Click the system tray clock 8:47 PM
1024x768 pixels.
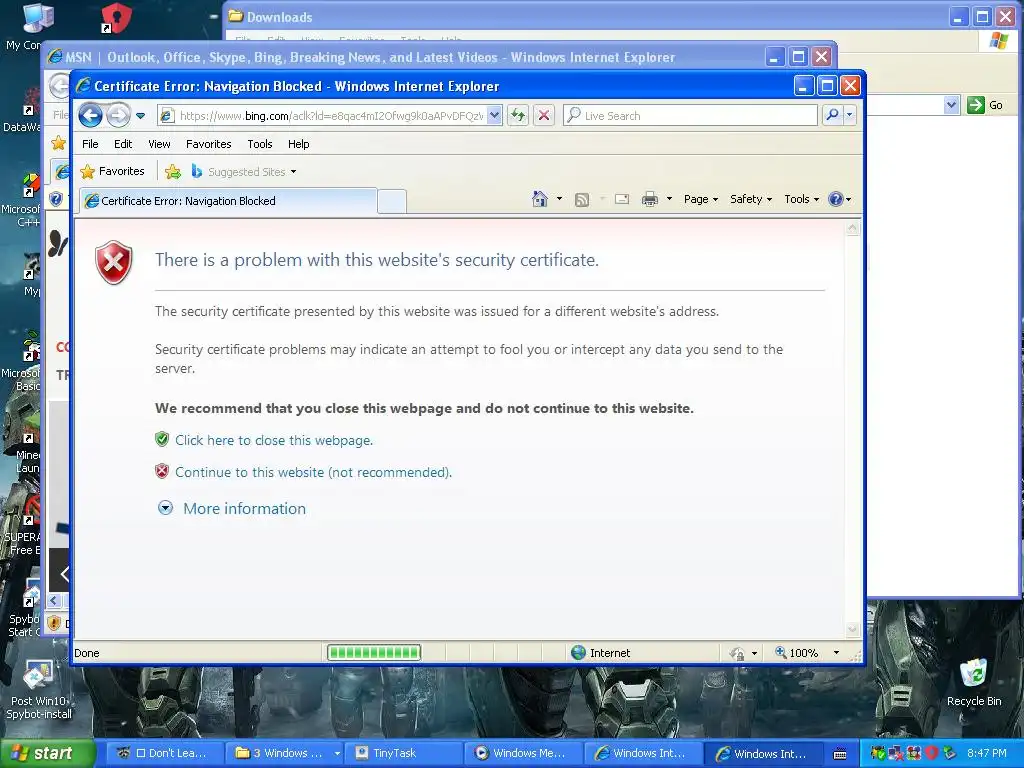tap(987, 753)
